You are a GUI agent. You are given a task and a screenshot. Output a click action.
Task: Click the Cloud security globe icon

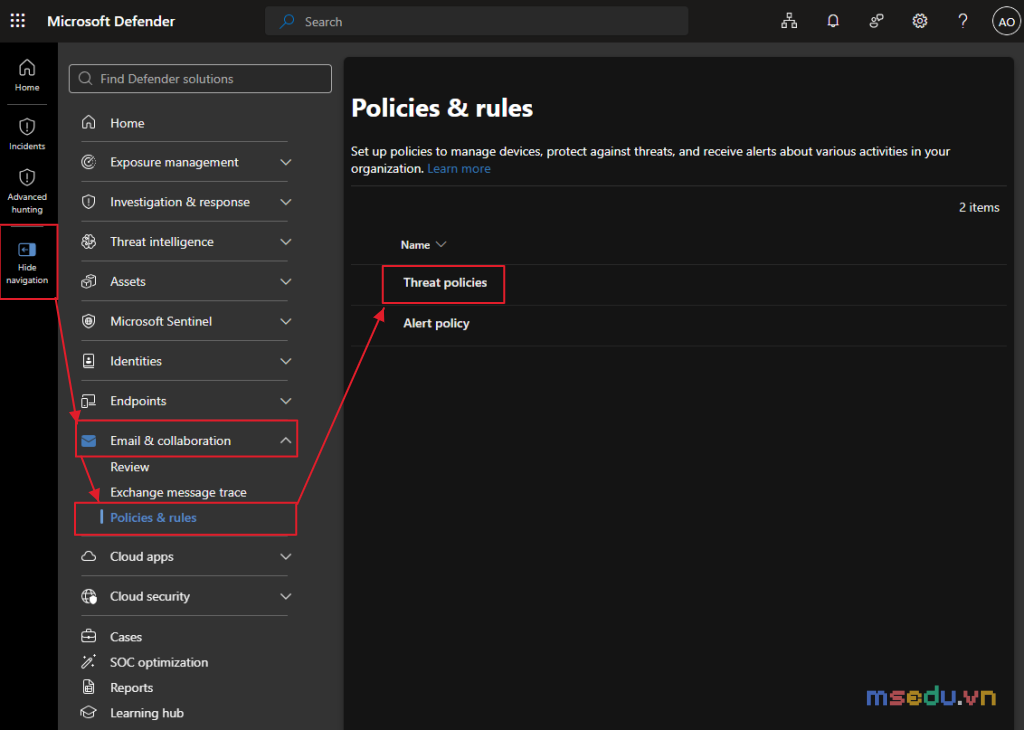click(89, 596)
